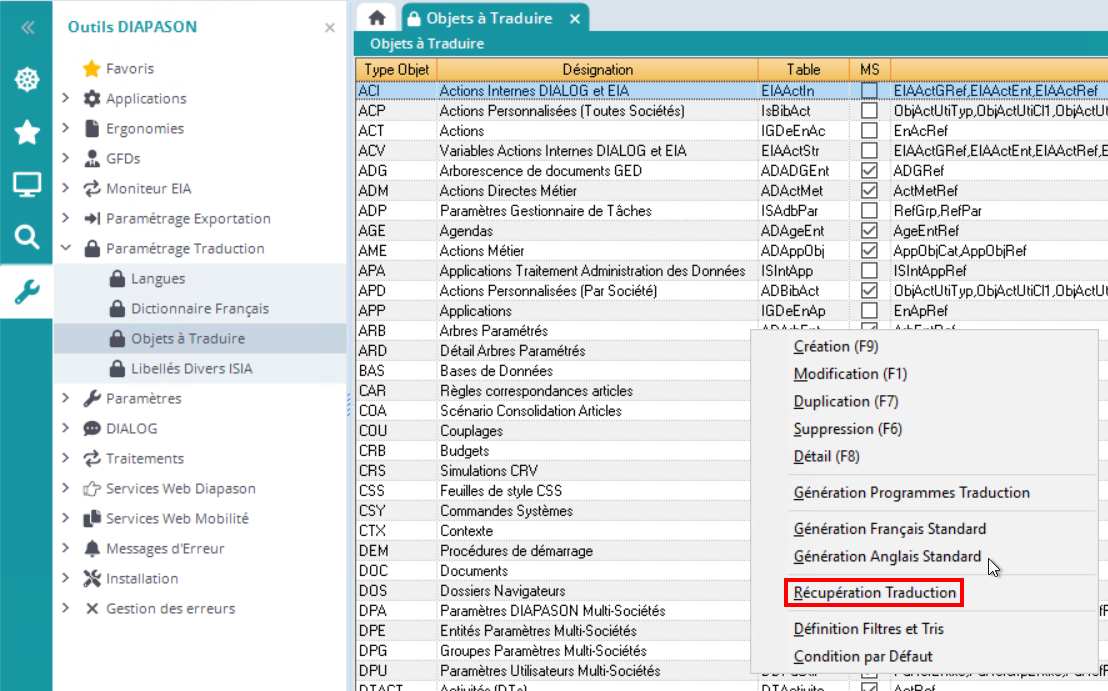Open the magnifier search sidebar icon
This screenshot has height=691, width=1108.
(x=26, y=237)
